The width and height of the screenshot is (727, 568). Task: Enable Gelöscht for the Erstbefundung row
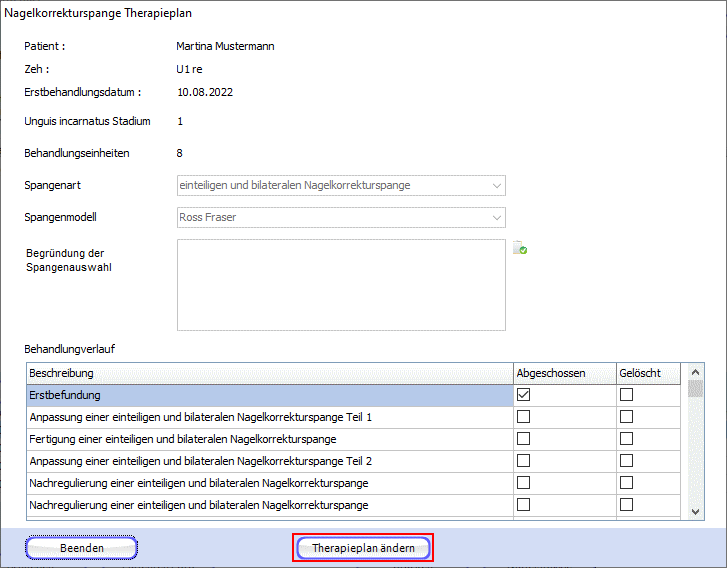pyautogui.click(x=627, y=395)
